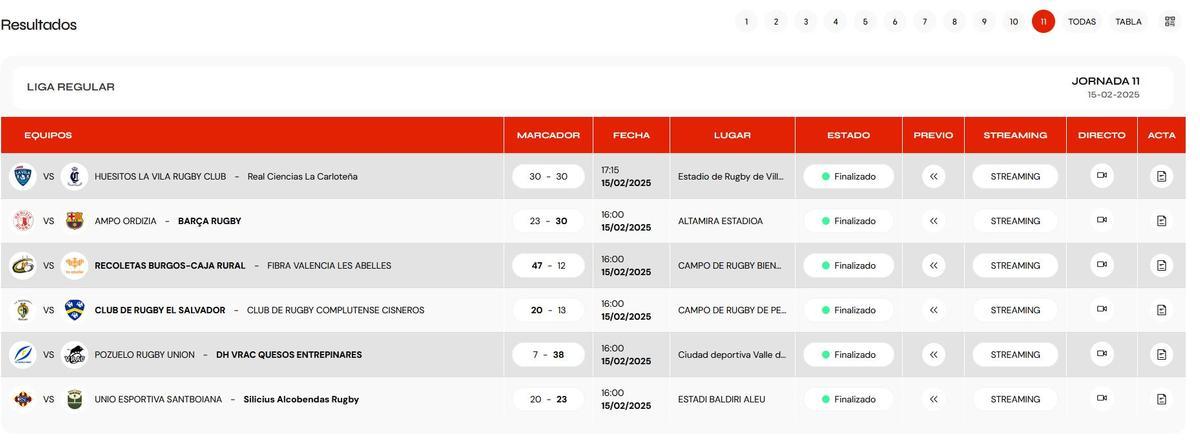The image size is (1200, 445).
Task: Open previo for Recoletas Burgos match
Action: coord(934,265)
